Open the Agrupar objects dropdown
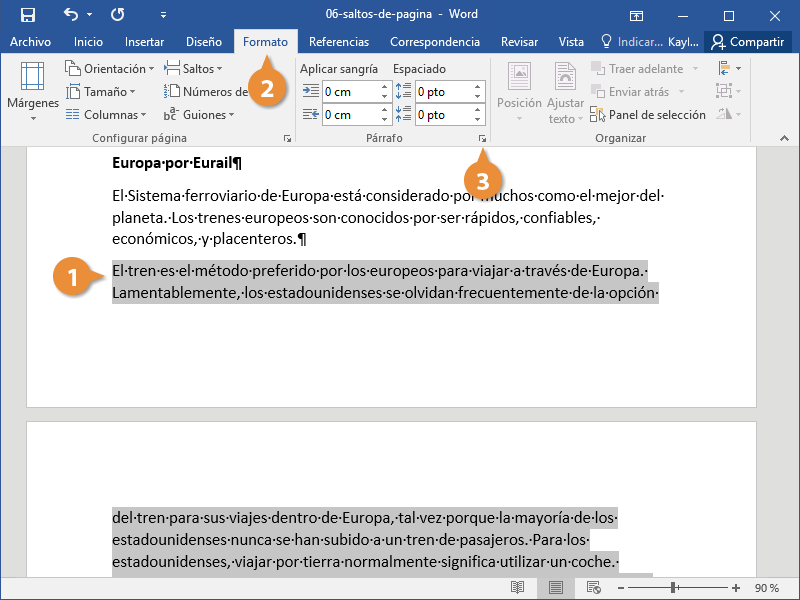 click(x=729, y=91)
